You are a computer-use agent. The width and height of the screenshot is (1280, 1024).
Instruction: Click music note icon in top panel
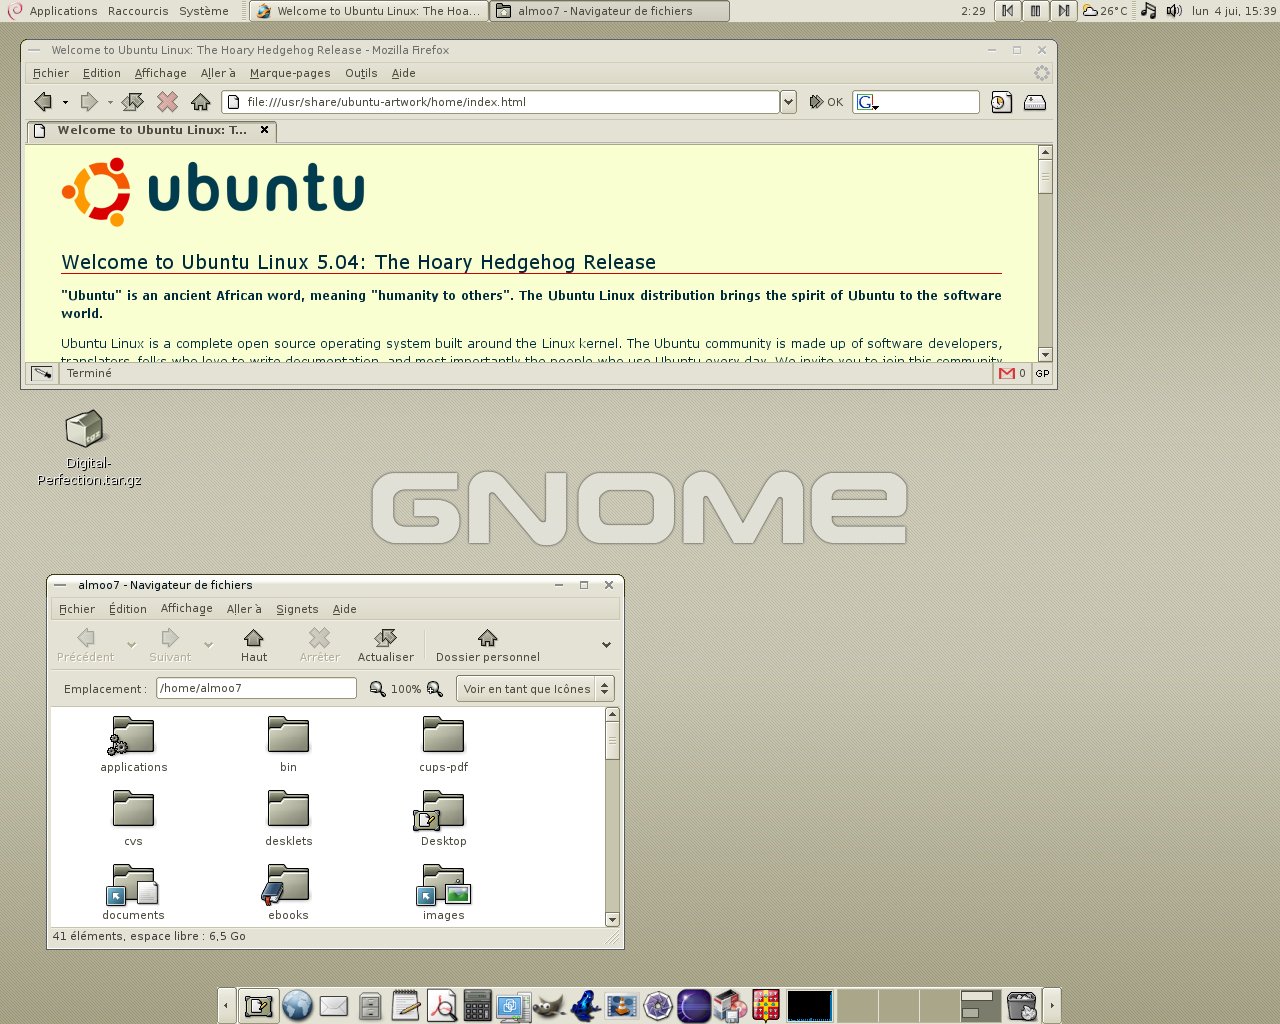point(1148,11)
